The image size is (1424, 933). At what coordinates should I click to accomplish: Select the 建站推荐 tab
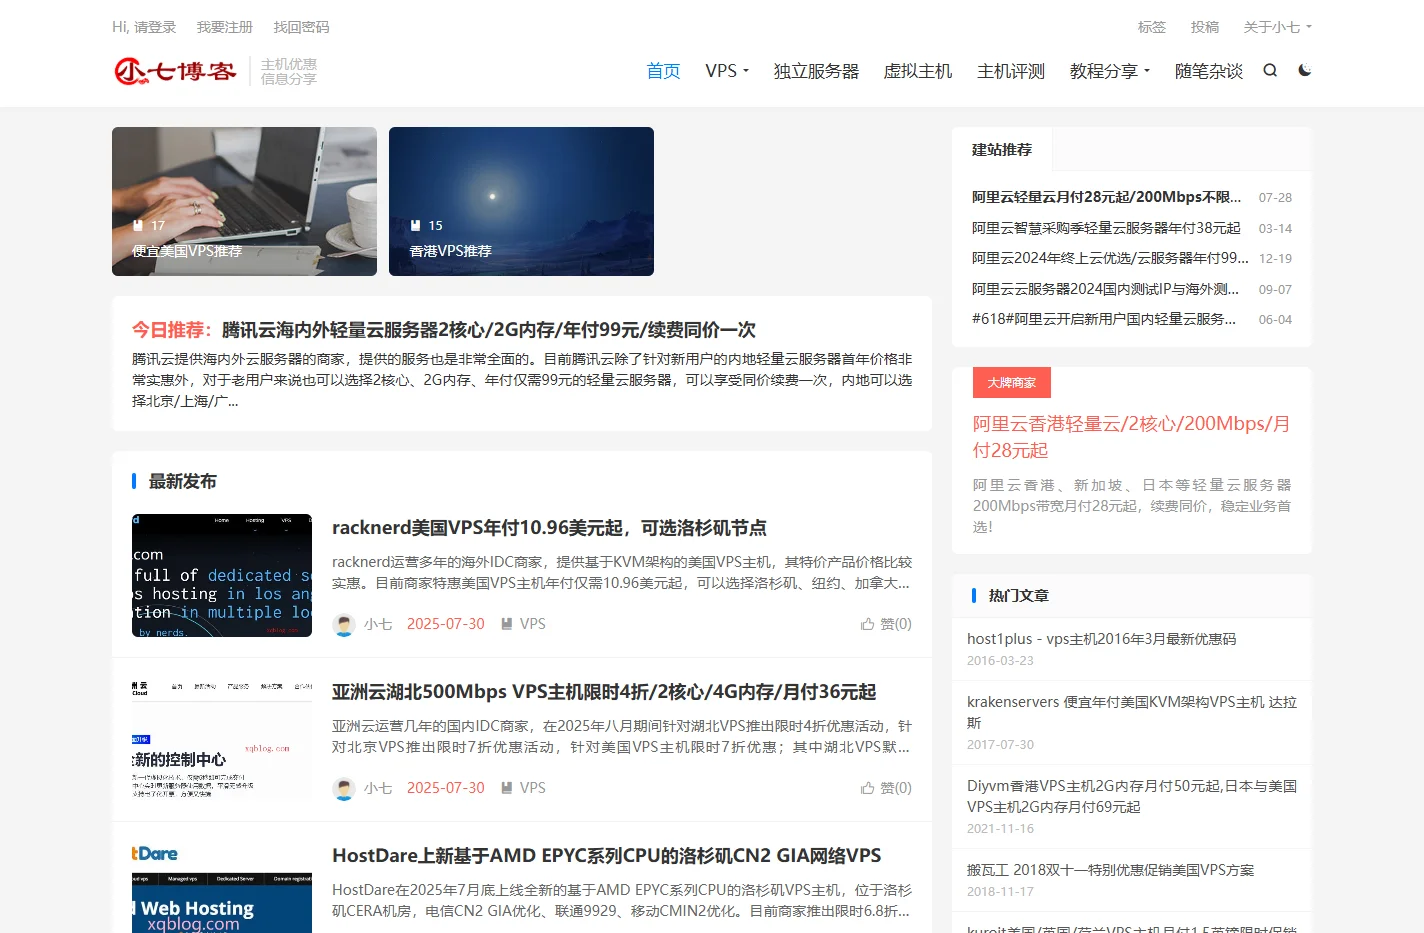pos(1002,150)
